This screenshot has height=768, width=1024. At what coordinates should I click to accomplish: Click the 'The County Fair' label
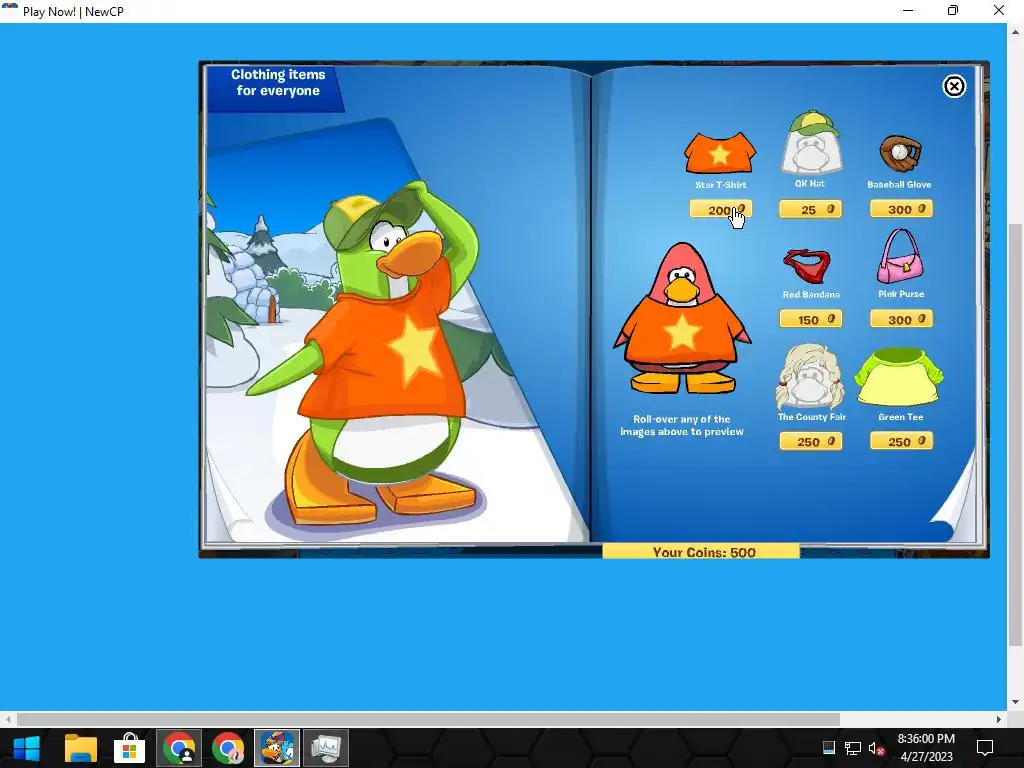click(x=811, y=417)
